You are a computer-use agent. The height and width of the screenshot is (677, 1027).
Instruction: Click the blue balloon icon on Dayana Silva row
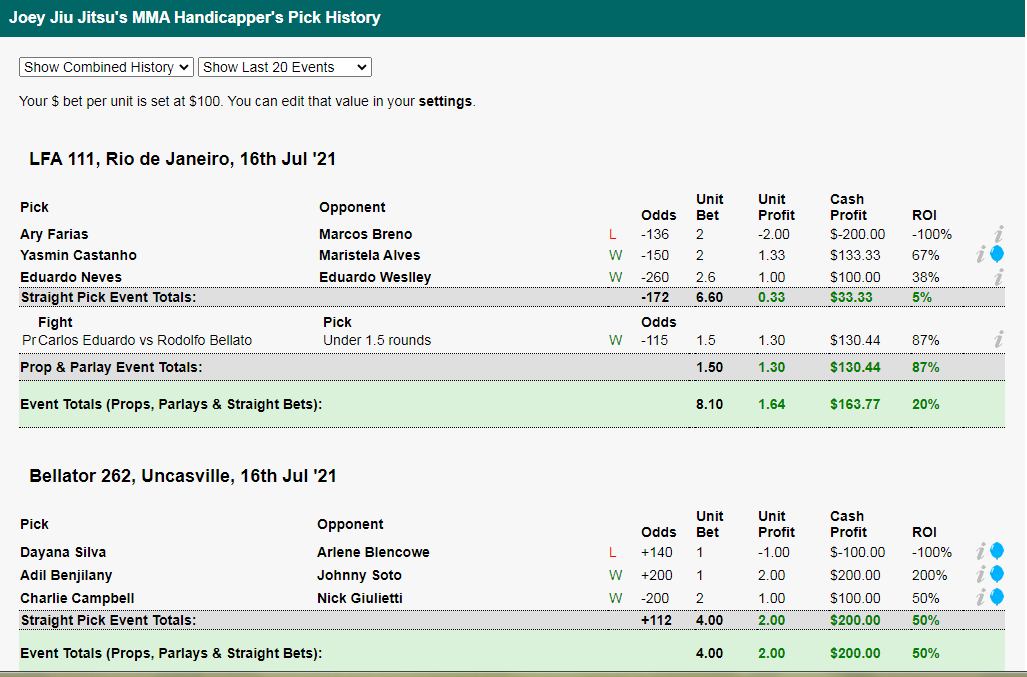point(997,551)
